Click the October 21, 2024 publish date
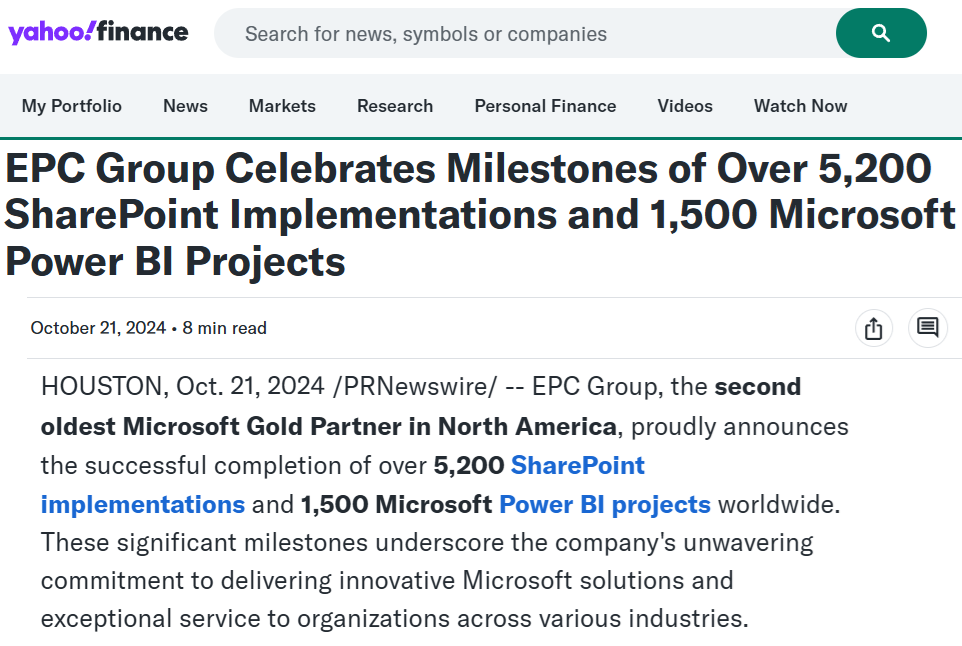Screen dimensions: 962x646 click(98, 328)
